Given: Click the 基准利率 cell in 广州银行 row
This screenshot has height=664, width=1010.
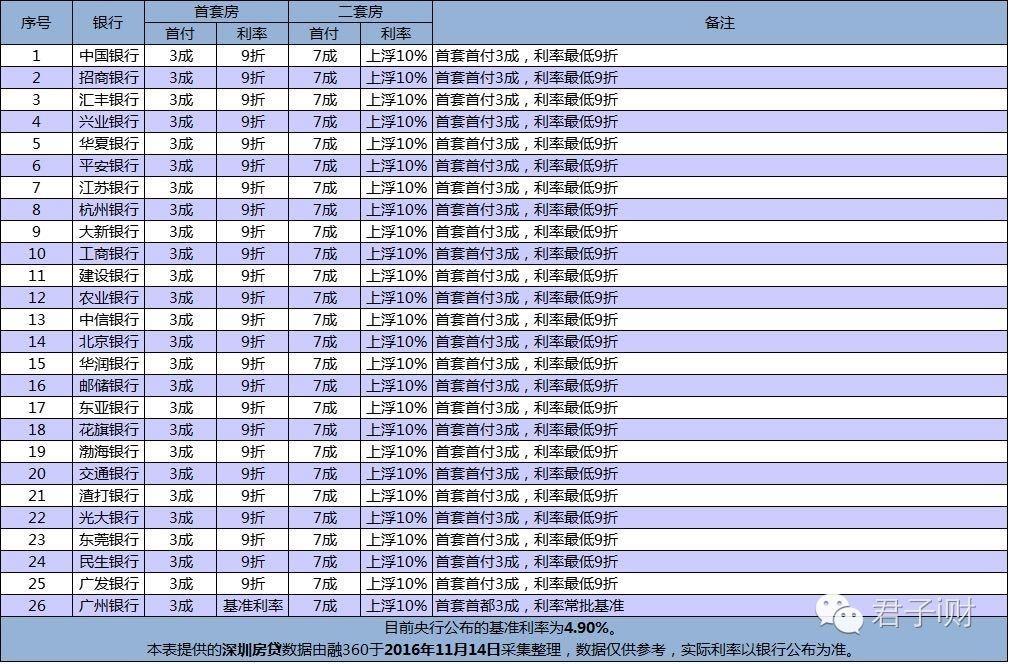Looking at the screenshot, I should [x=252, y=606].
